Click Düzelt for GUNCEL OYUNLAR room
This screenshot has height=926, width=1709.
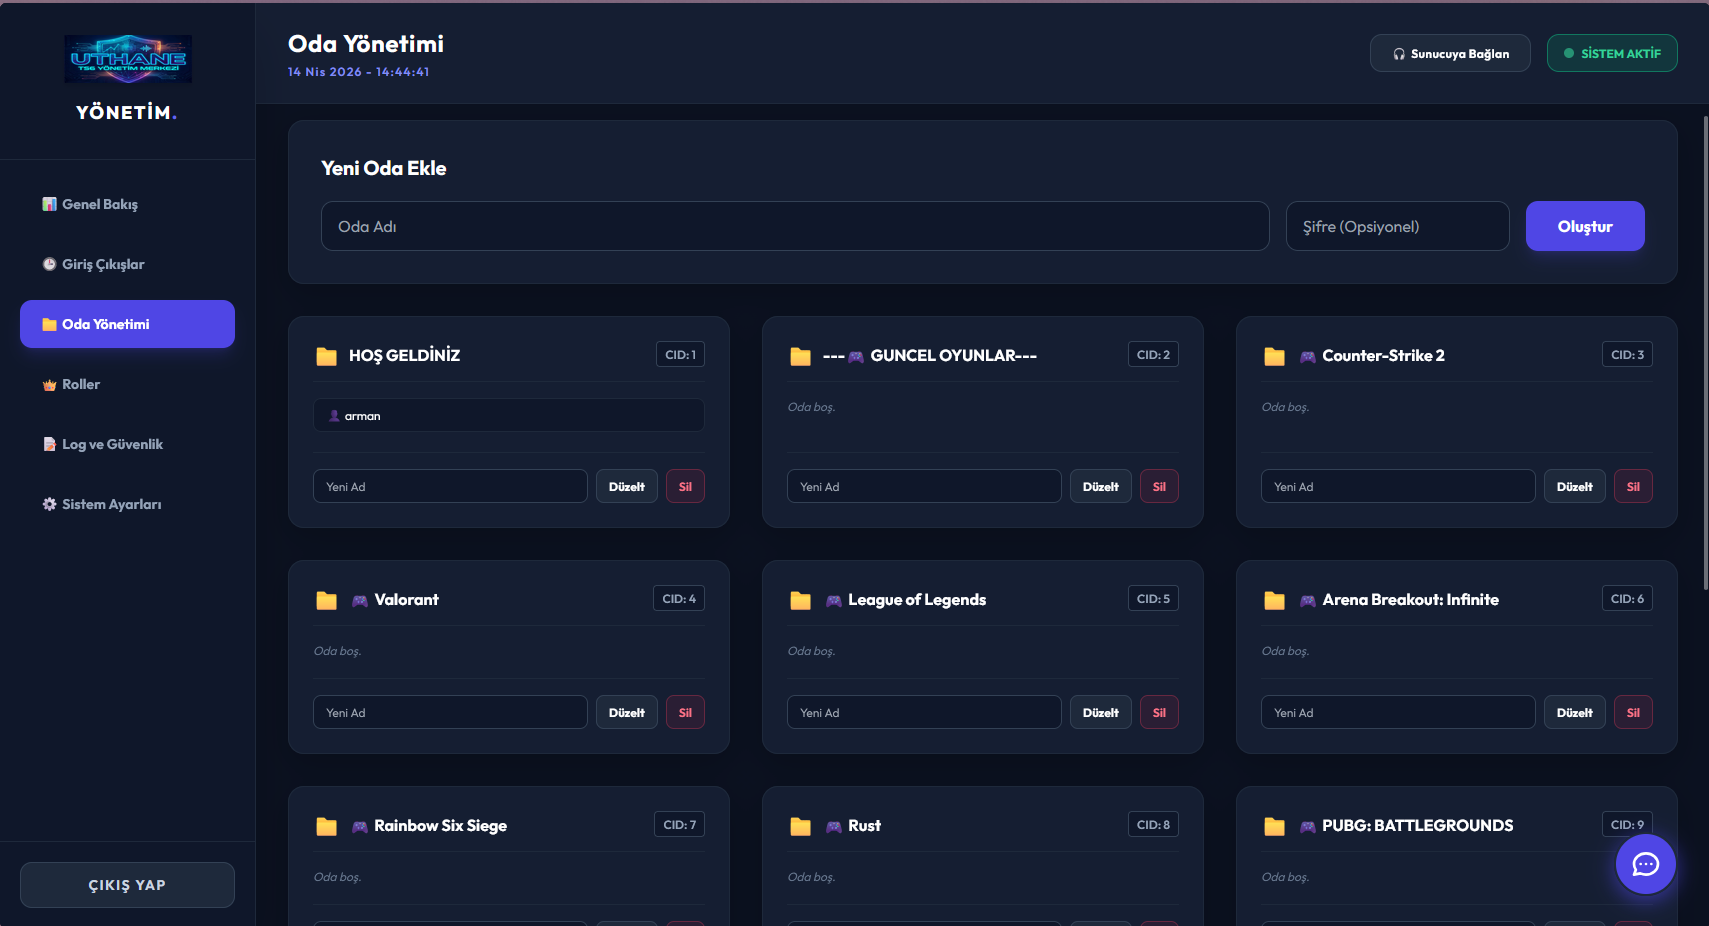[x=1101, y=486]
